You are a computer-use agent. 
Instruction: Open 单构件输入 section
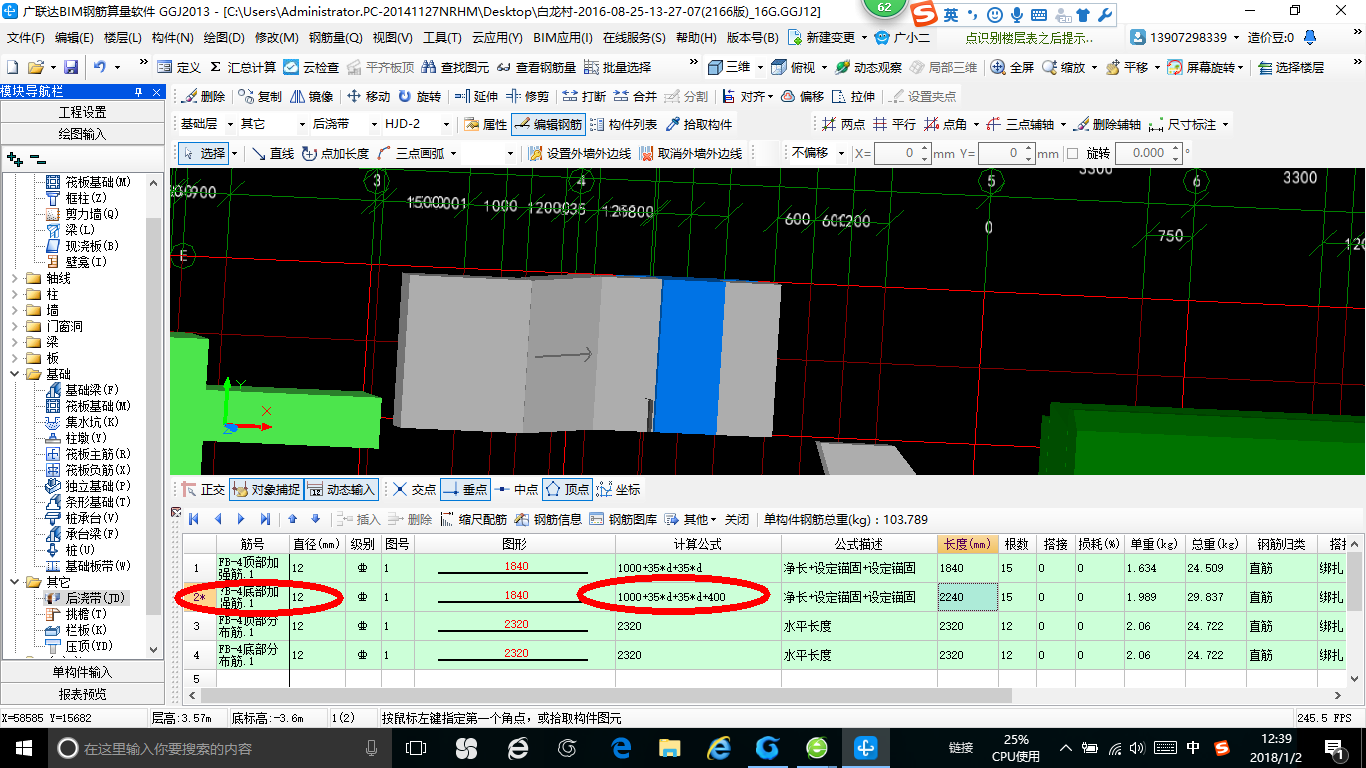82,672
